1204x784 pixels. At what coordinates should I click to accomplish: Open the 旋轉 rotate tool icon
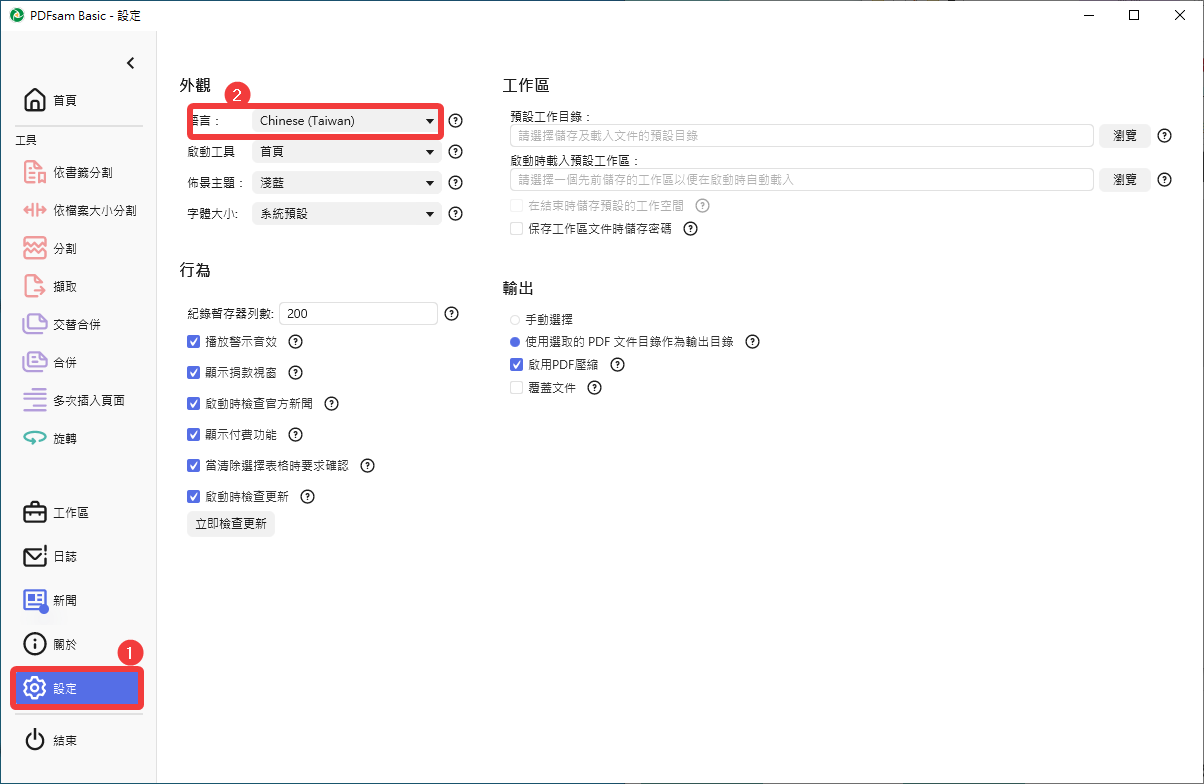point(35,438)
